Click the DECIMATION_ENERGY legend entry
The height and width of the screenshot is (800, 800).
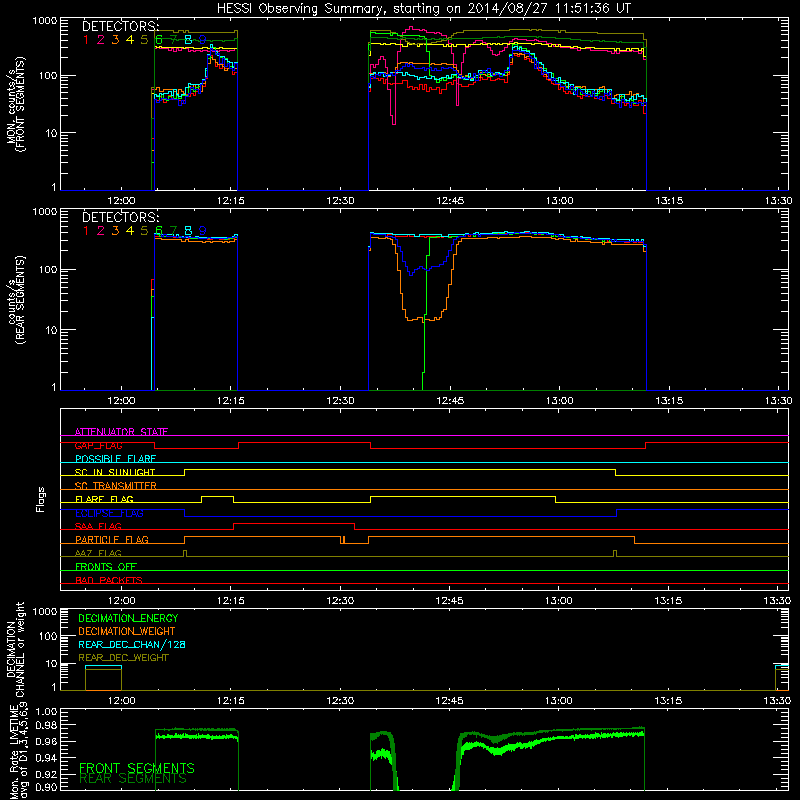pos(128,618)
